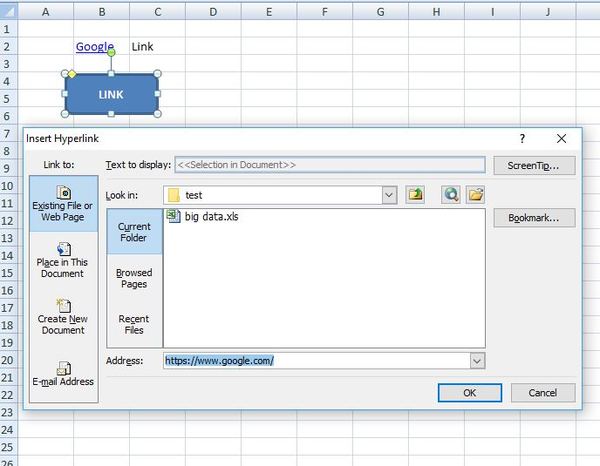
Task: Select Create New Document option
Action: click(63, 316)
